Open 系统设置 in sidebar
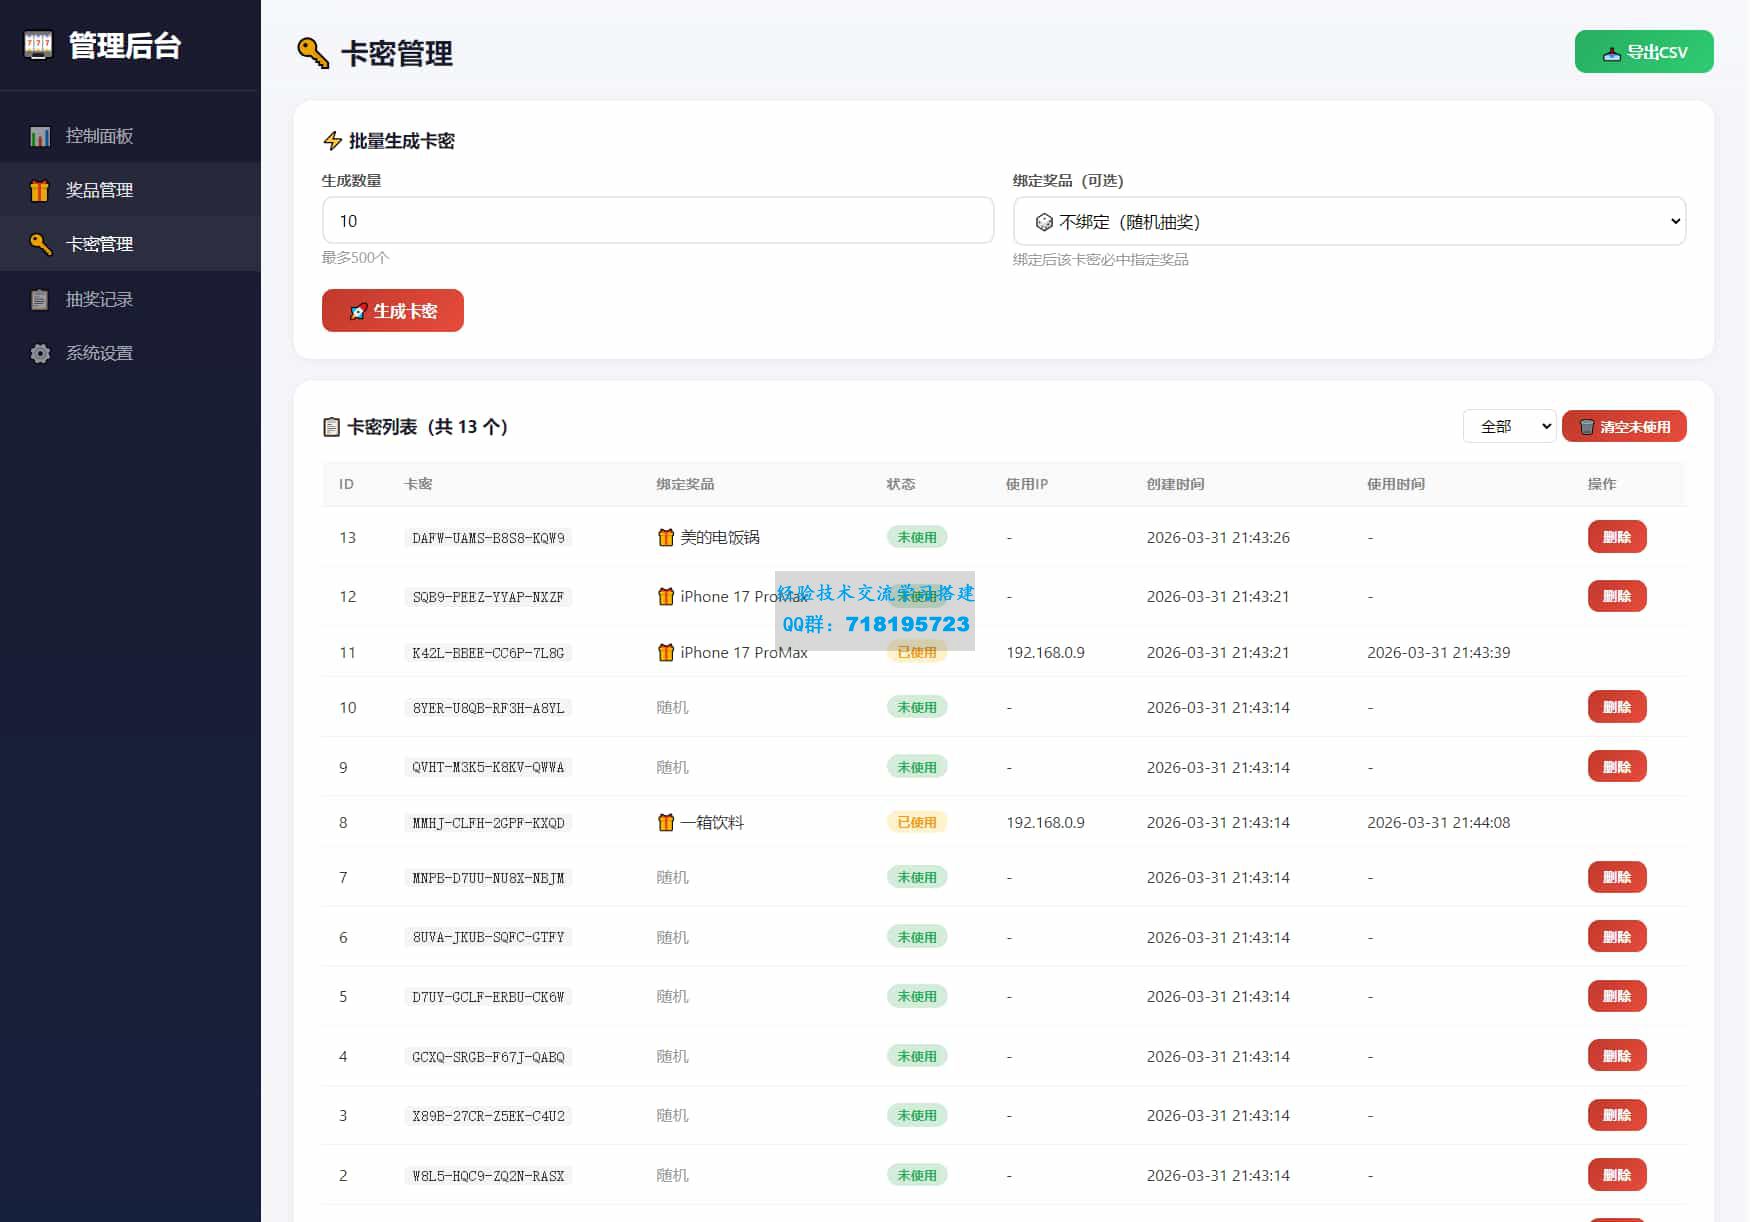 click(x=130, y=353)
